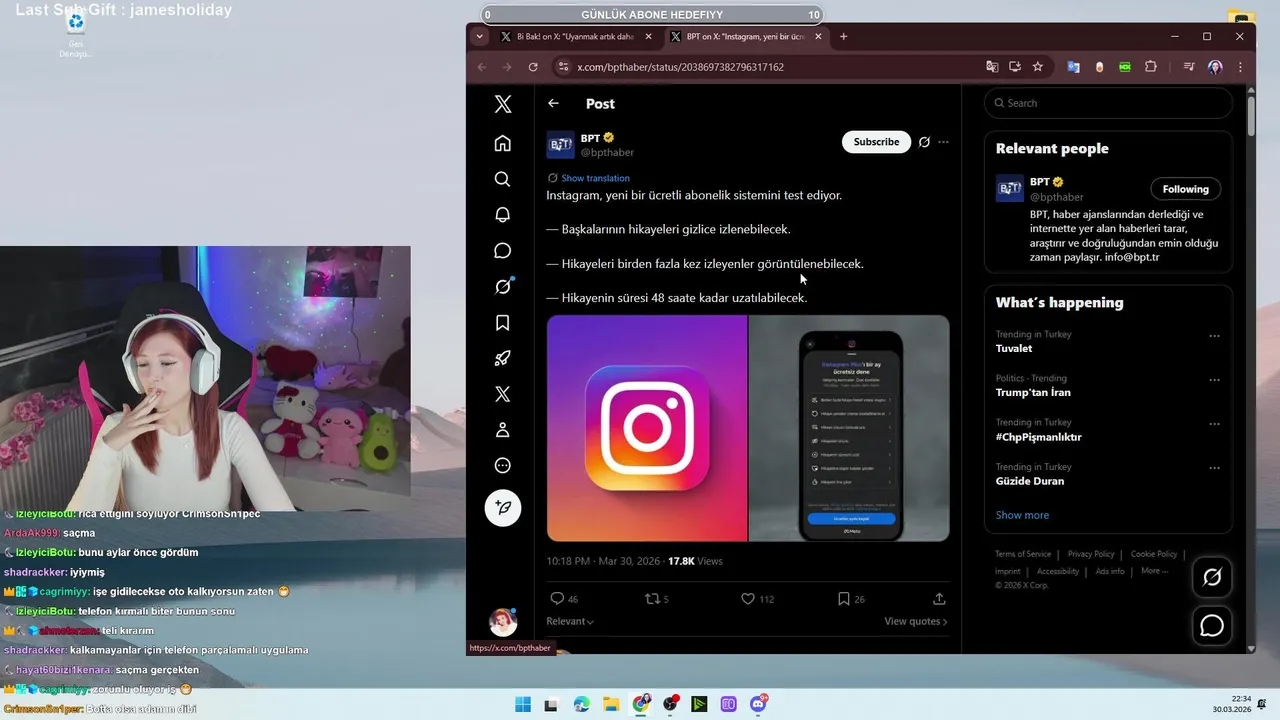Image resolution: width=1280 pixels, height=720 pixels.
Task: Select BPT on X browser tab
Action: pyautogui.click(x=745, y=37)
